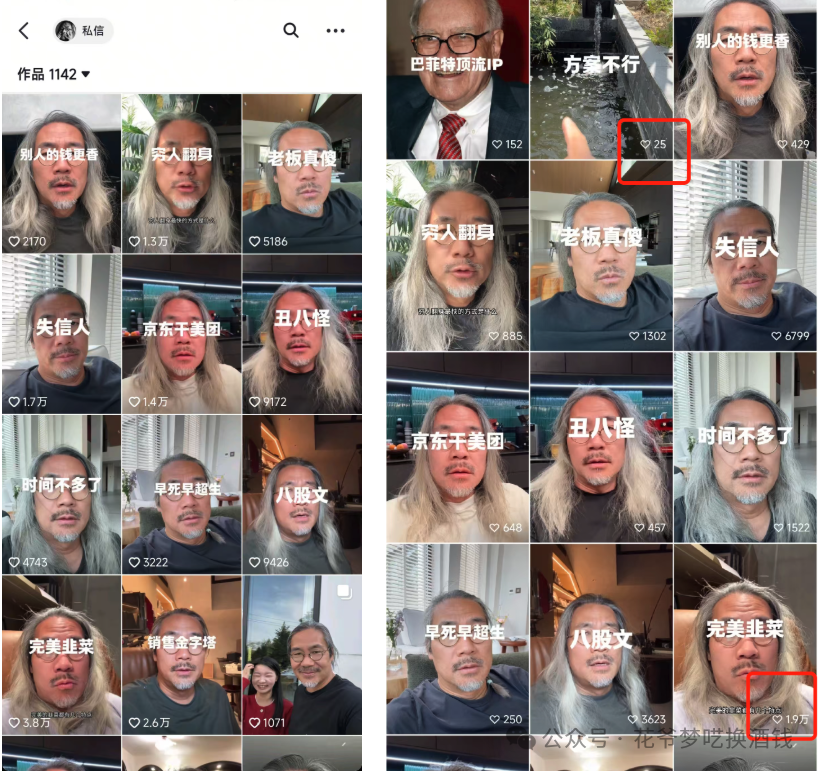Open 失信人 video with 1.7万 likes
The image size is (819, 771).
[61, 334]
